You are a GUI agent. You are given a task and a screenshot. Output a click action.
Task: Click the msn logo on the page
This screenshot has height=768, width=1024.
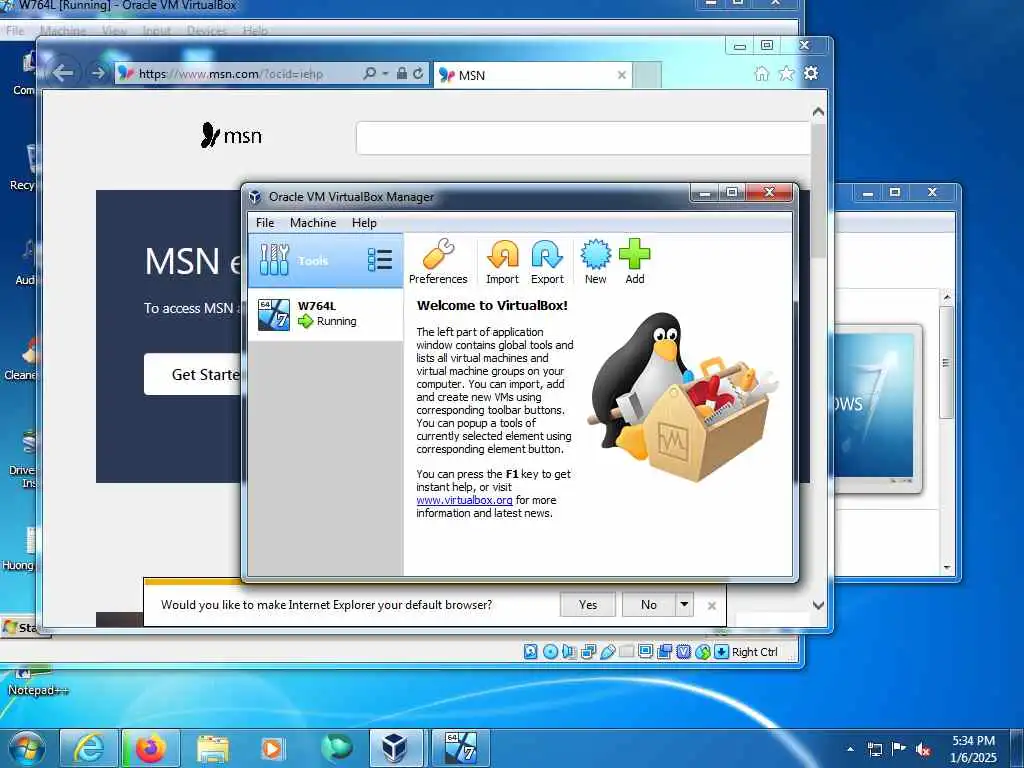coord(231,135)
